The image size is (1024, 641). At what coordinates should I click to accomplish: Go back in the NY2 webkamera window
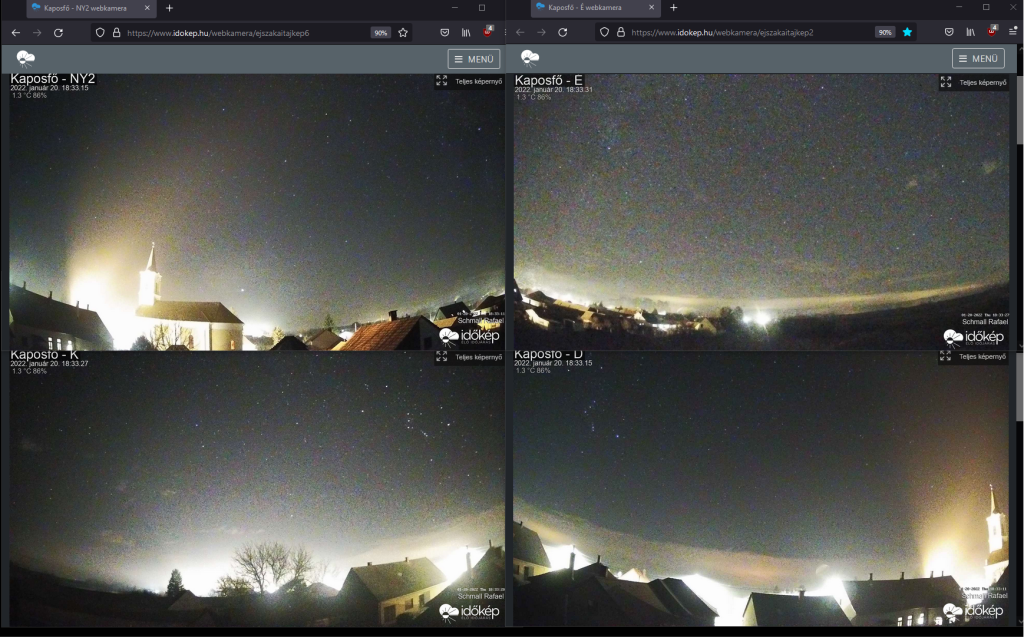tap(16, 32)
